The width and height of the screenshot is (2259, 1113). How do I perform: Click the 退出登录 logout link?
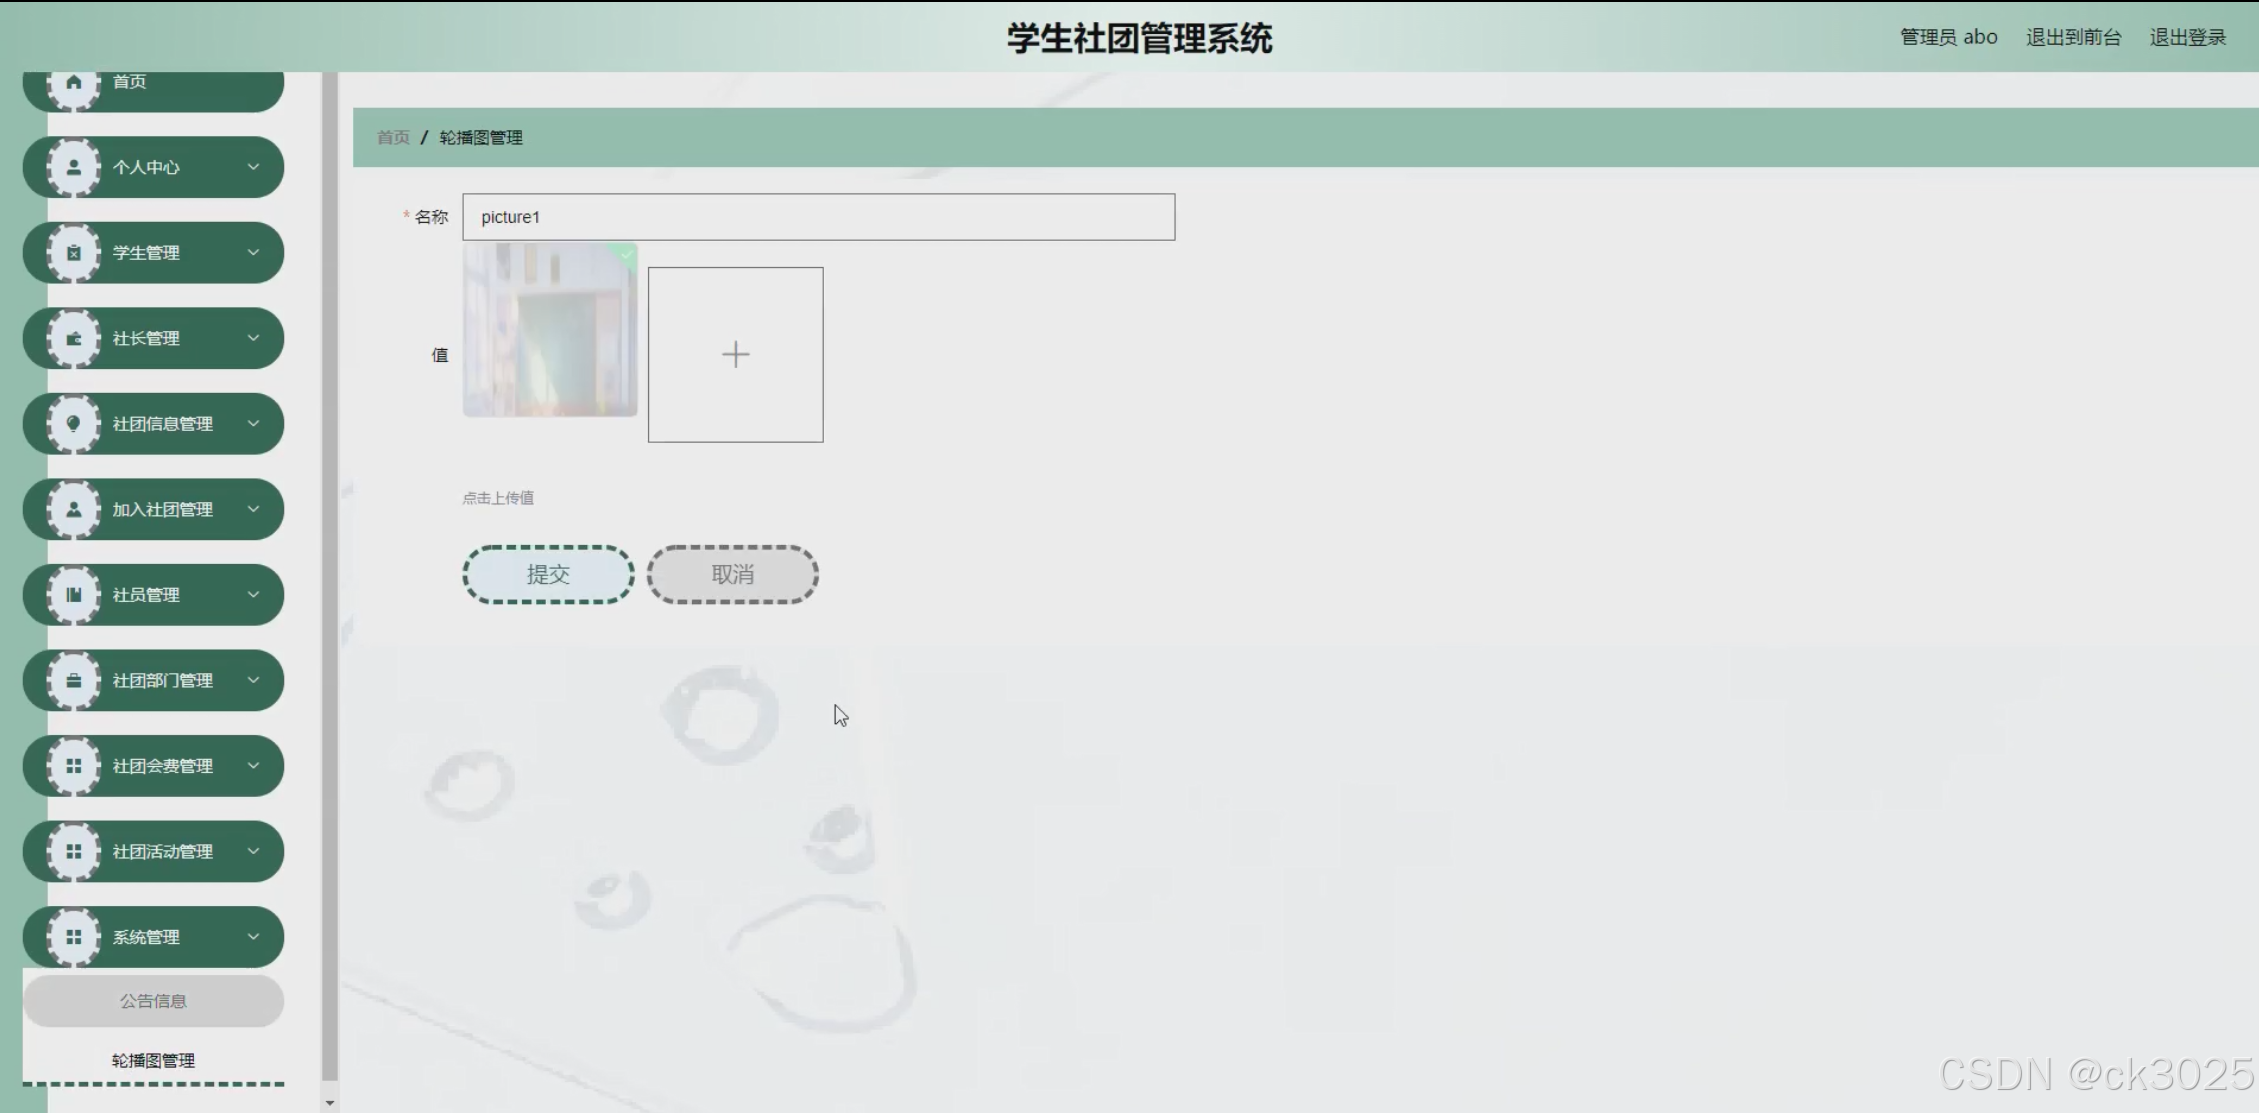2187,38
